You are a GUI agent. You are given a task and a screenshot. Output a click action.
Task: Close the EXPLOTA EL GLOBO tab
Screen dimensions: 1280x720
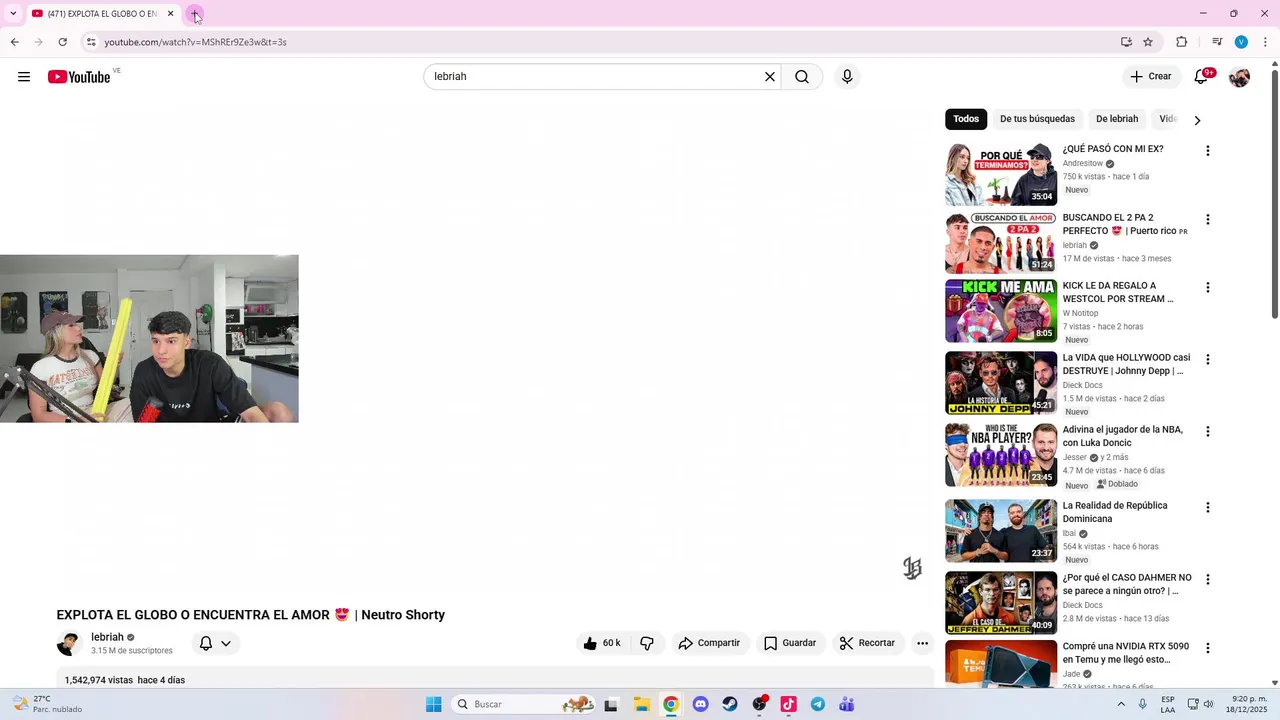170,14
